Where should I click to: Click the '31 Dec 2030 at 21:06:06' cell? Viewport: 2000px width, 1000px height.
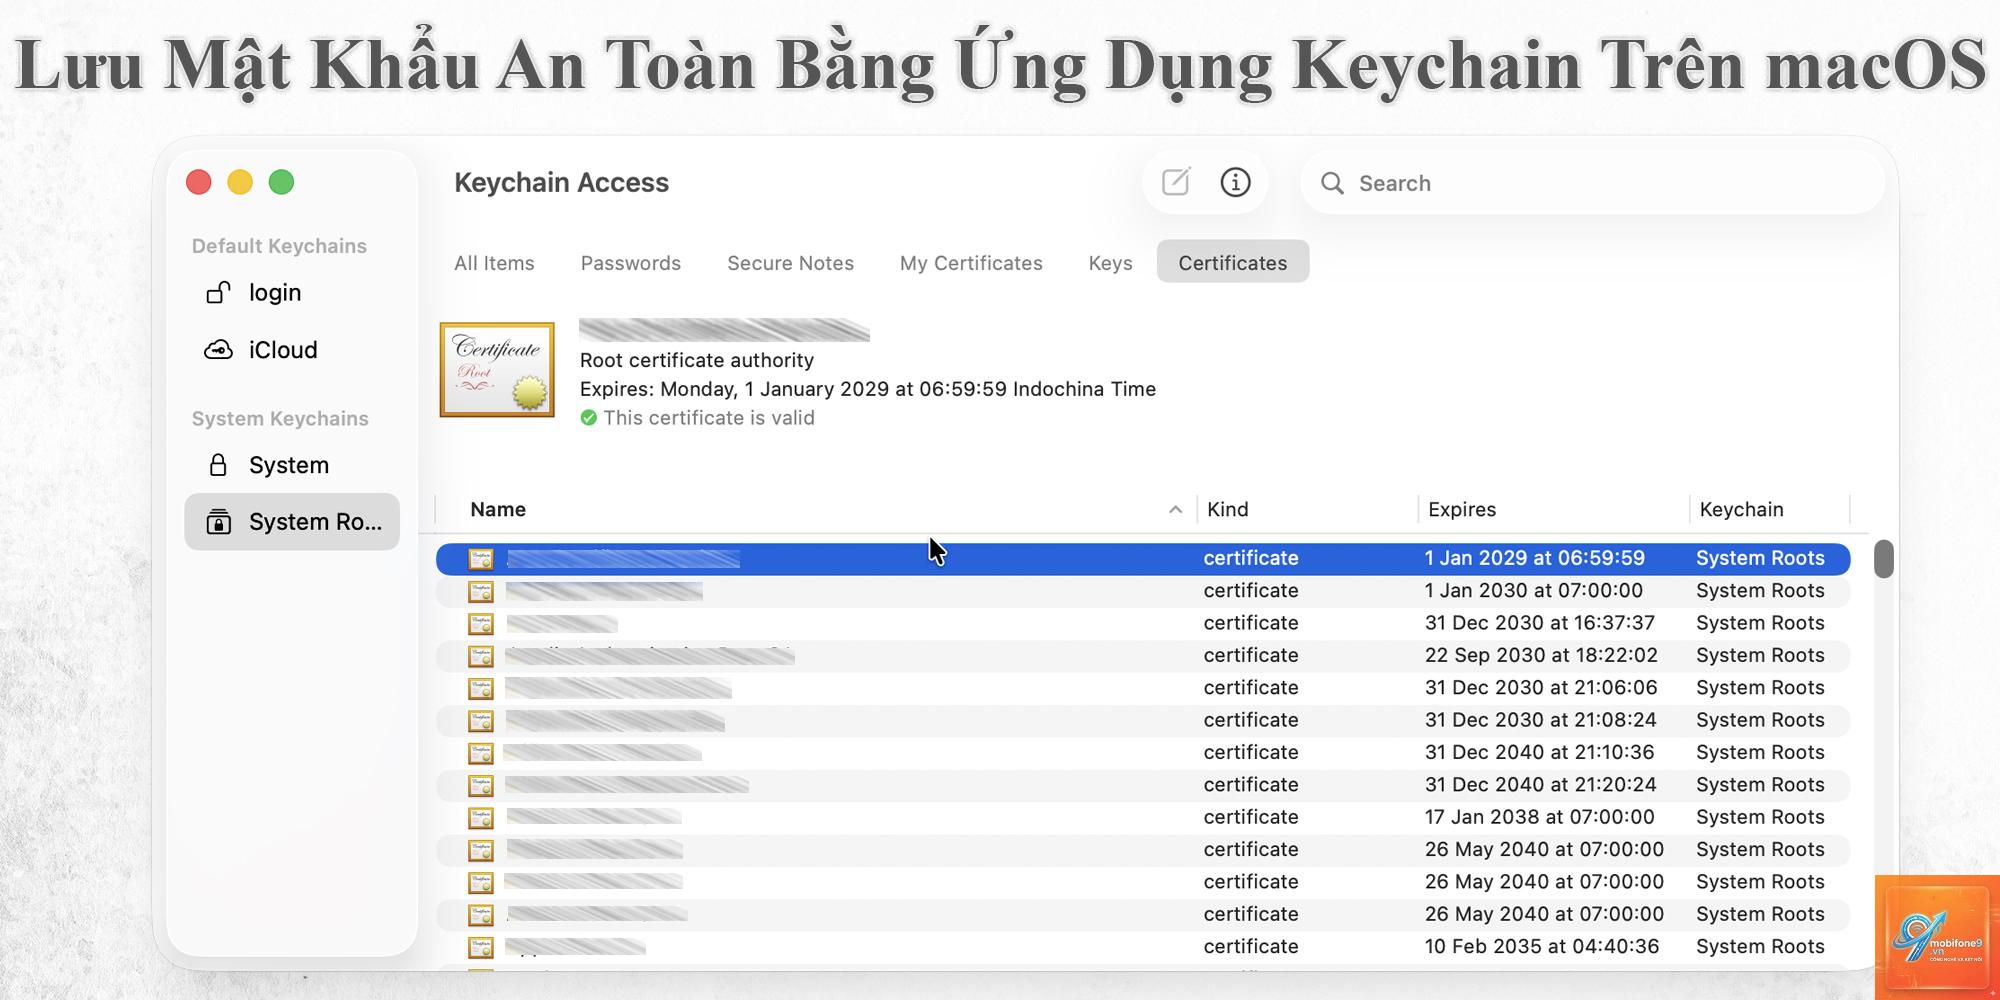[1541, 687]
